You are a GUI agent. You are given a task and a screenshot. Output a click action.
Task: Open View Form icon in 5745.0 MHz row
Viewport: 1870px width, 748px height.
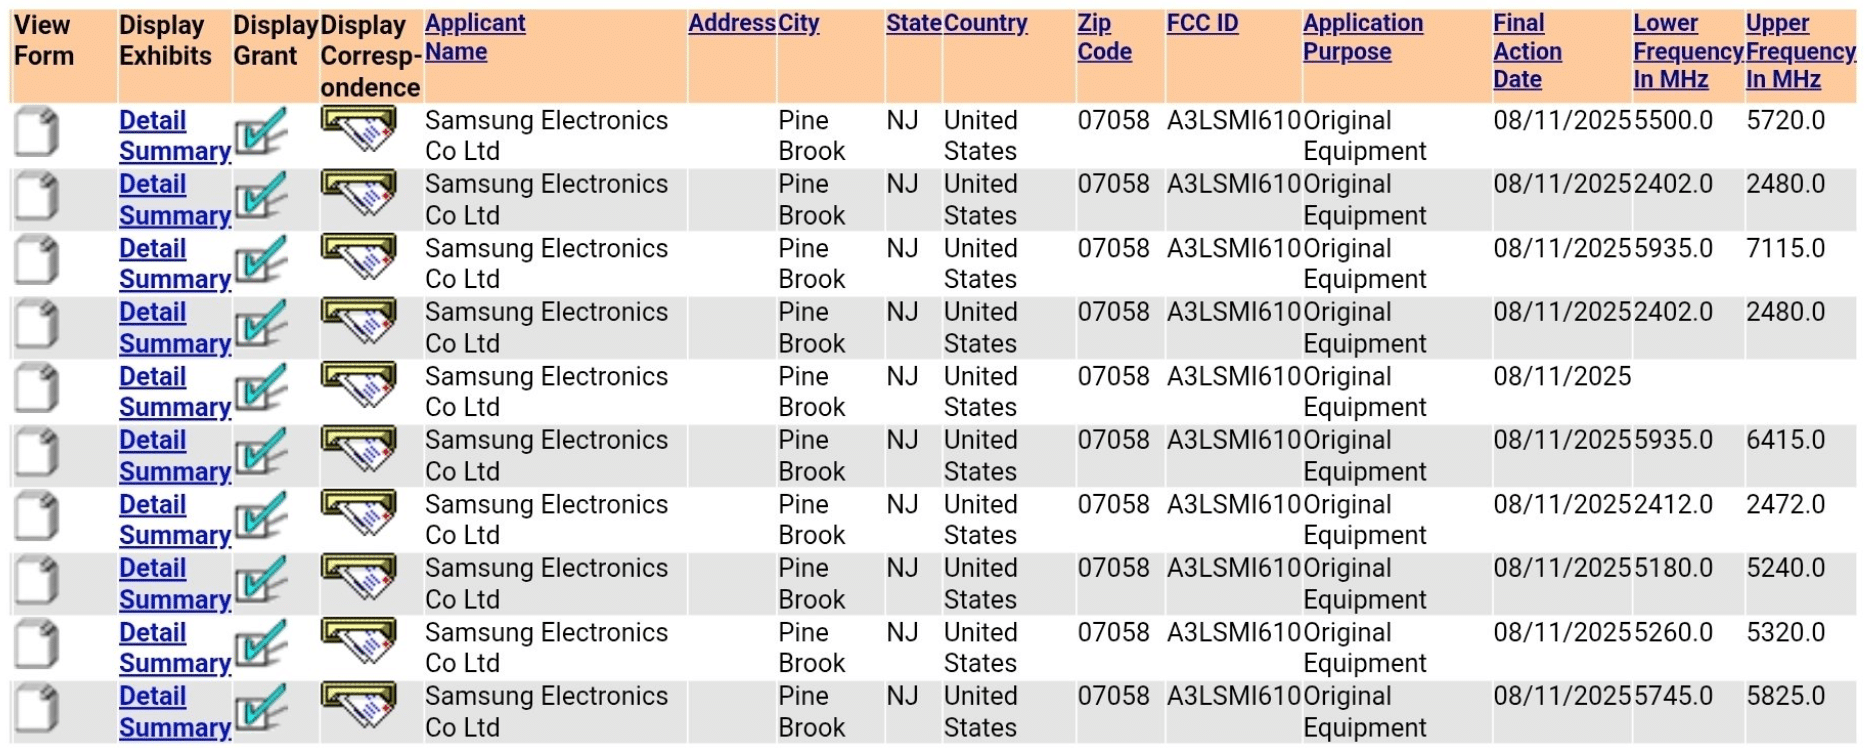37,709
